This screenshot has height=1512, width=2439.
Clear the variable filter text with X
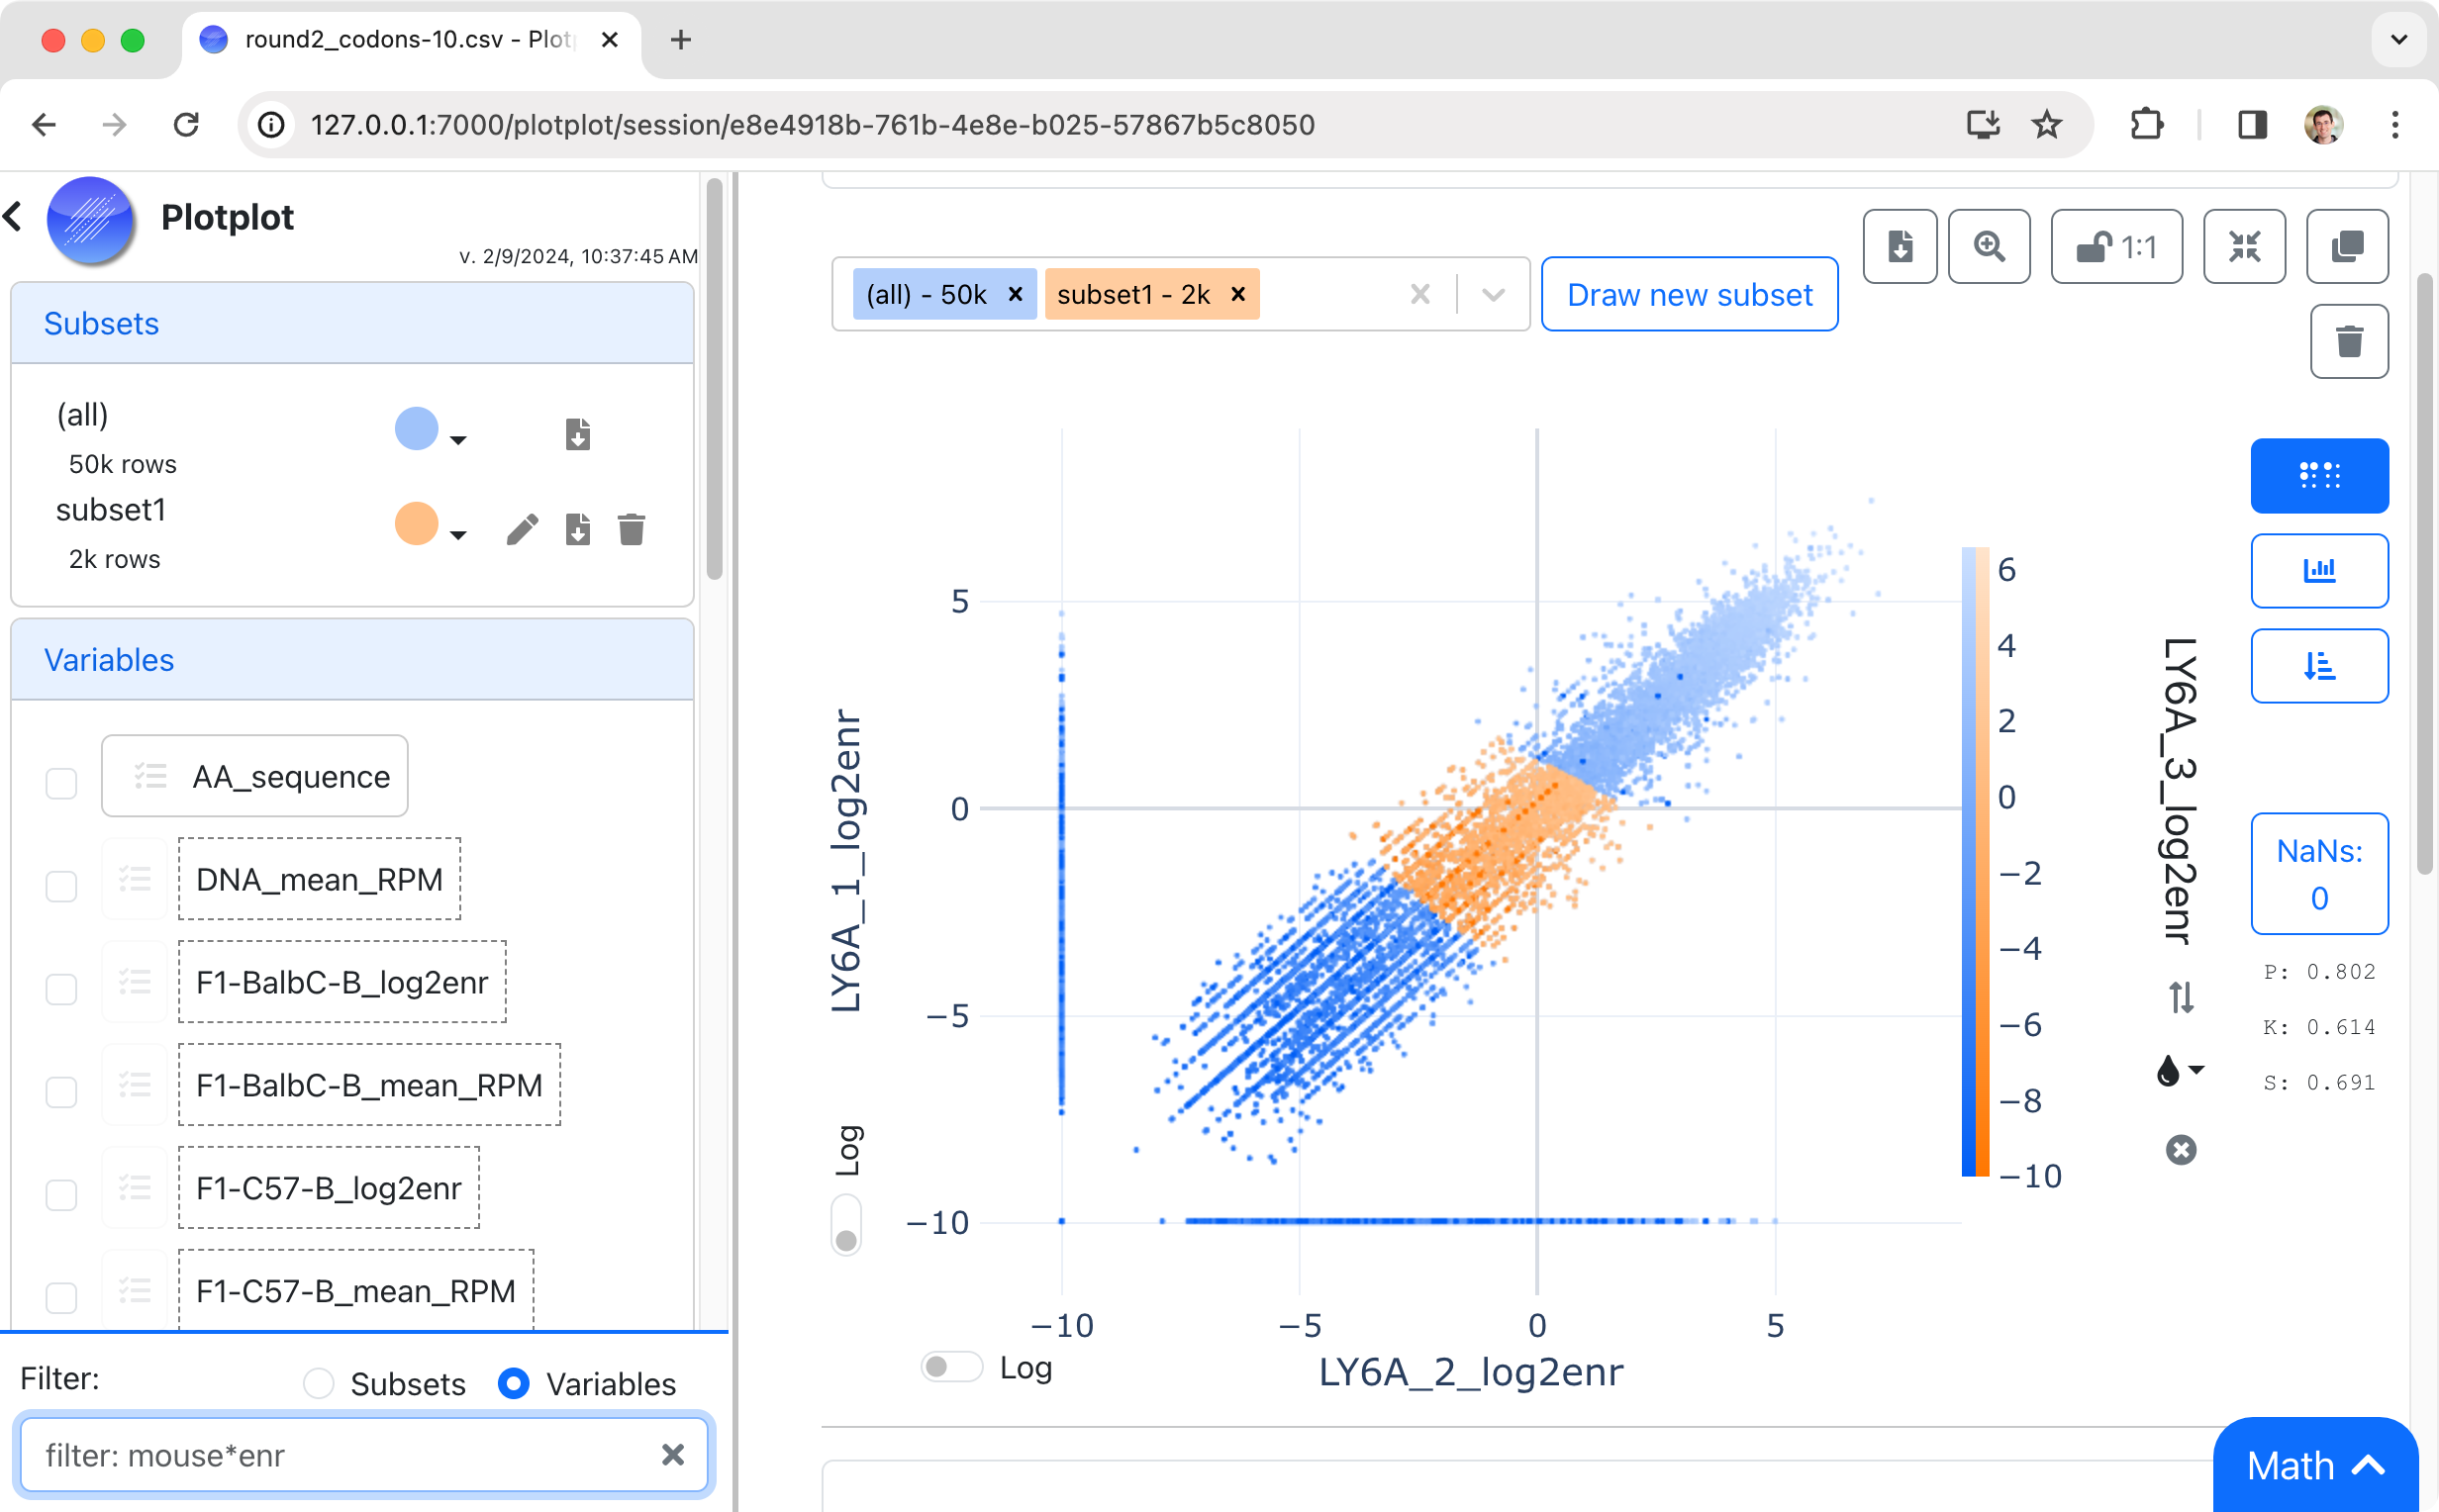[673, 1454]
